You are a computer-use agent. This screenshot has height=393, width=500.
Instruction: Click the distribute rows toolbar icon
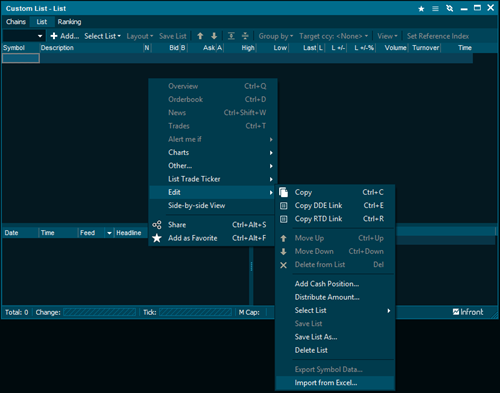(x=245, y=36)
